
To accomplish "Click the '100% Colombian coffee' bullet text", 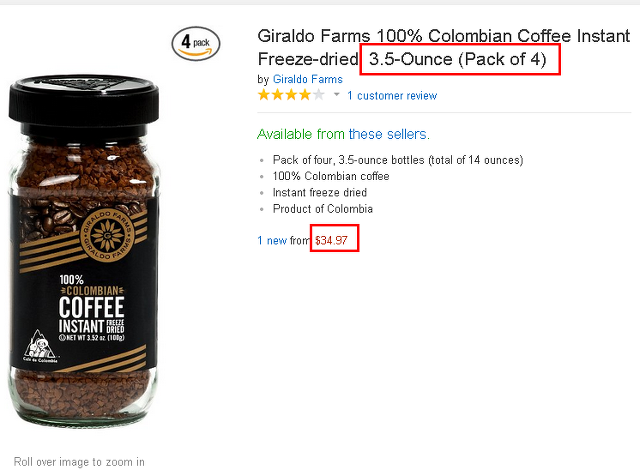I will (331, 176).
